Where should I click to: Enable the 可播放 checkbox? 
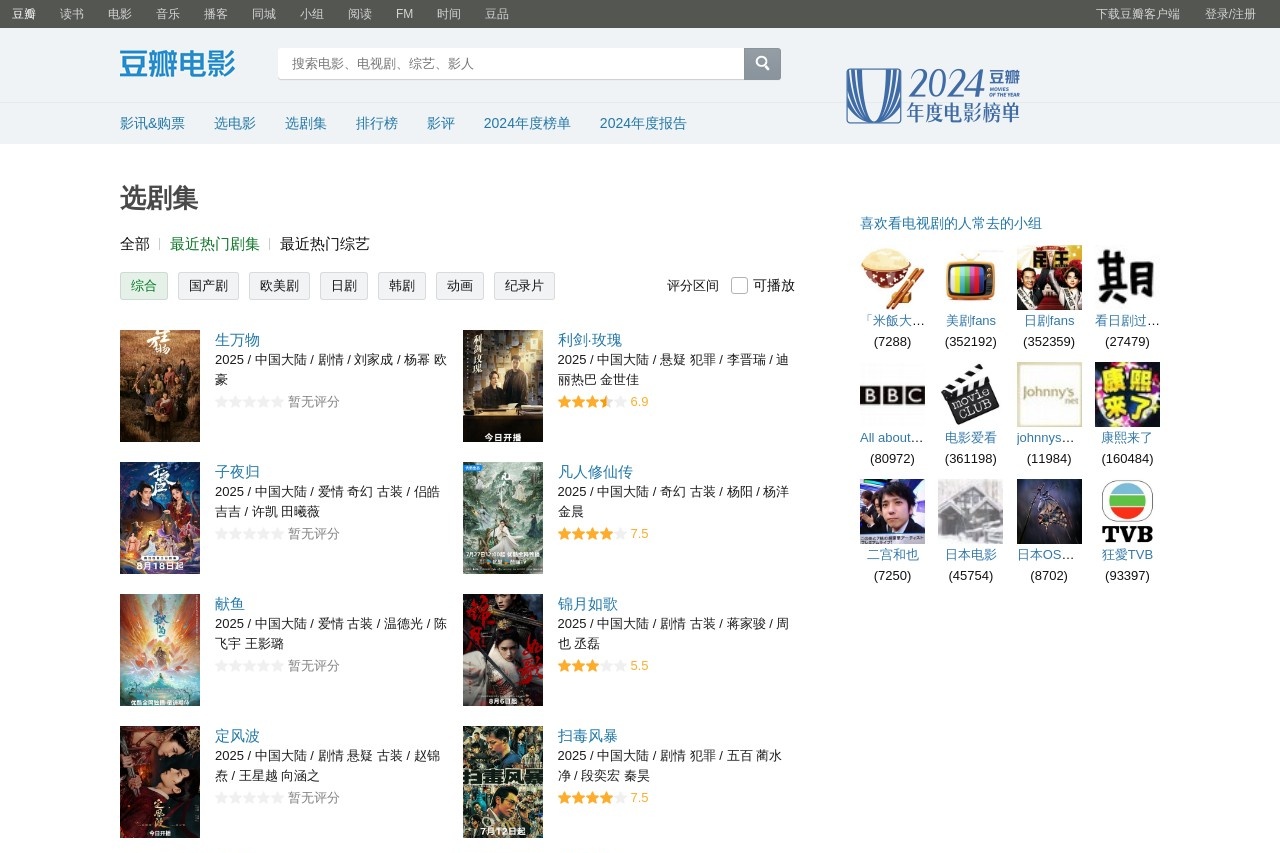coord(740,286)
